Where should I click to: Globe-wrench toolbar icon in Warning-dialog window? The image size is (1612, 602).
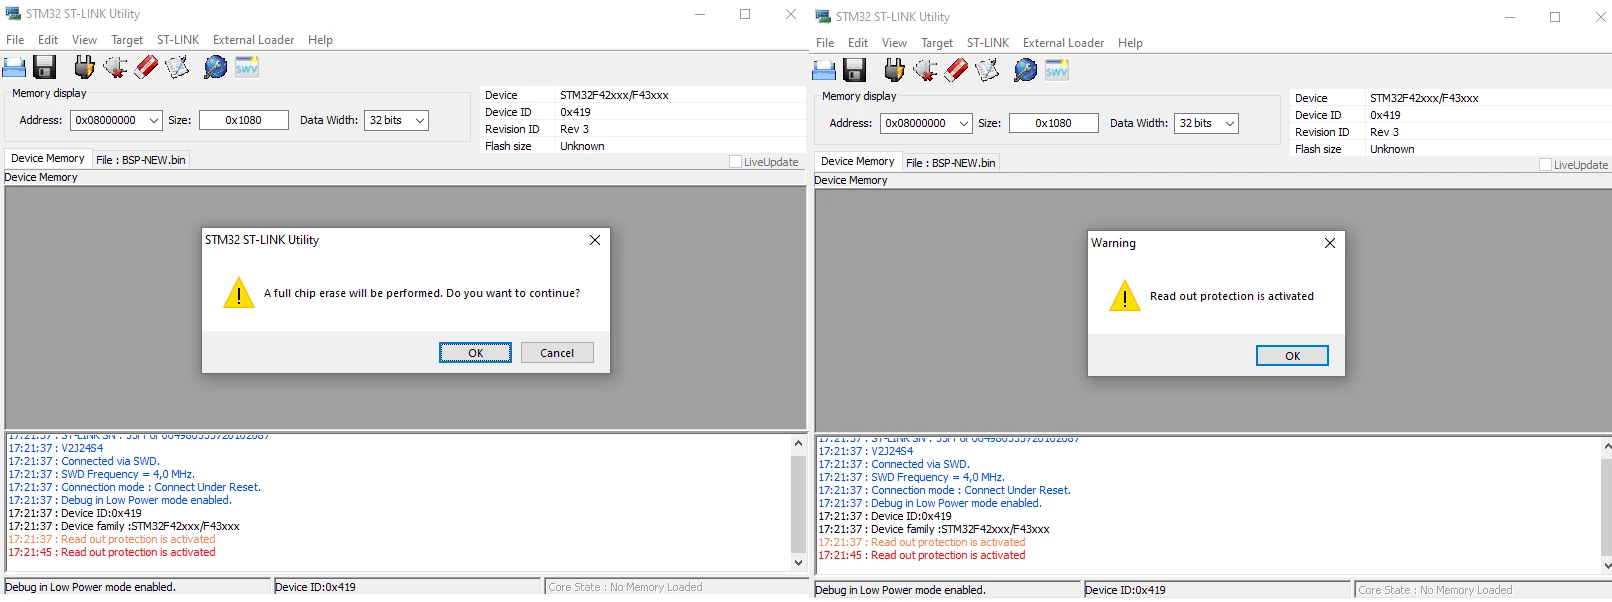tap(1025, 70)
